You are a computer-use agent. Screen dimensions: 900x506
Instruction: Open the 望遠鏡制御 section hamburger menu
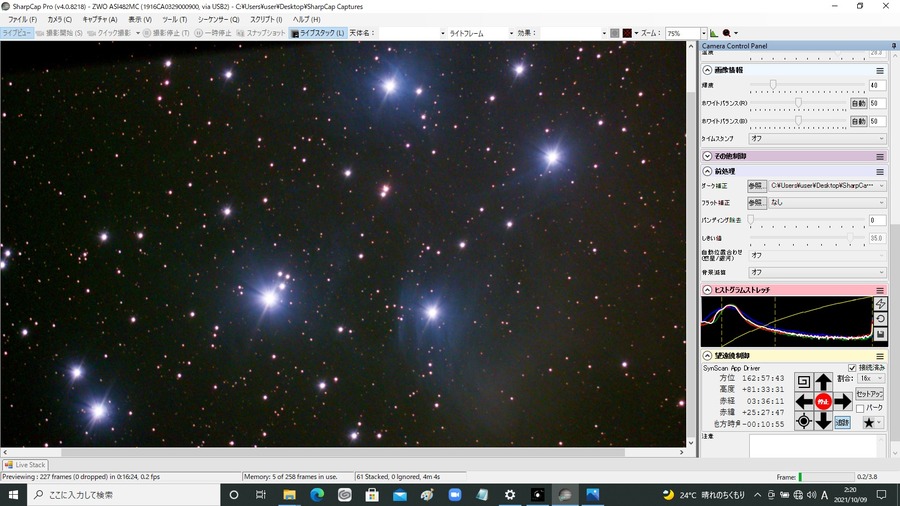coord(879,356)
